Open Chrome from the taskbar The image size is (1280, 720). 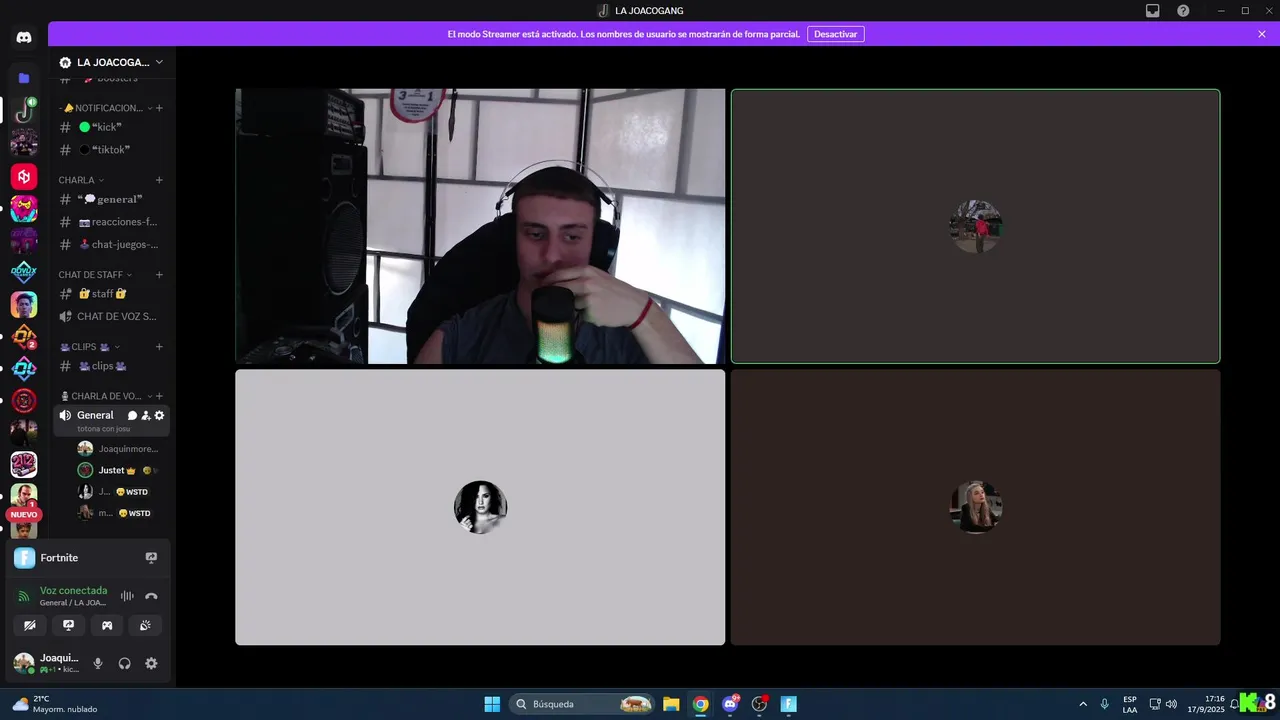[x=701, y=704]
